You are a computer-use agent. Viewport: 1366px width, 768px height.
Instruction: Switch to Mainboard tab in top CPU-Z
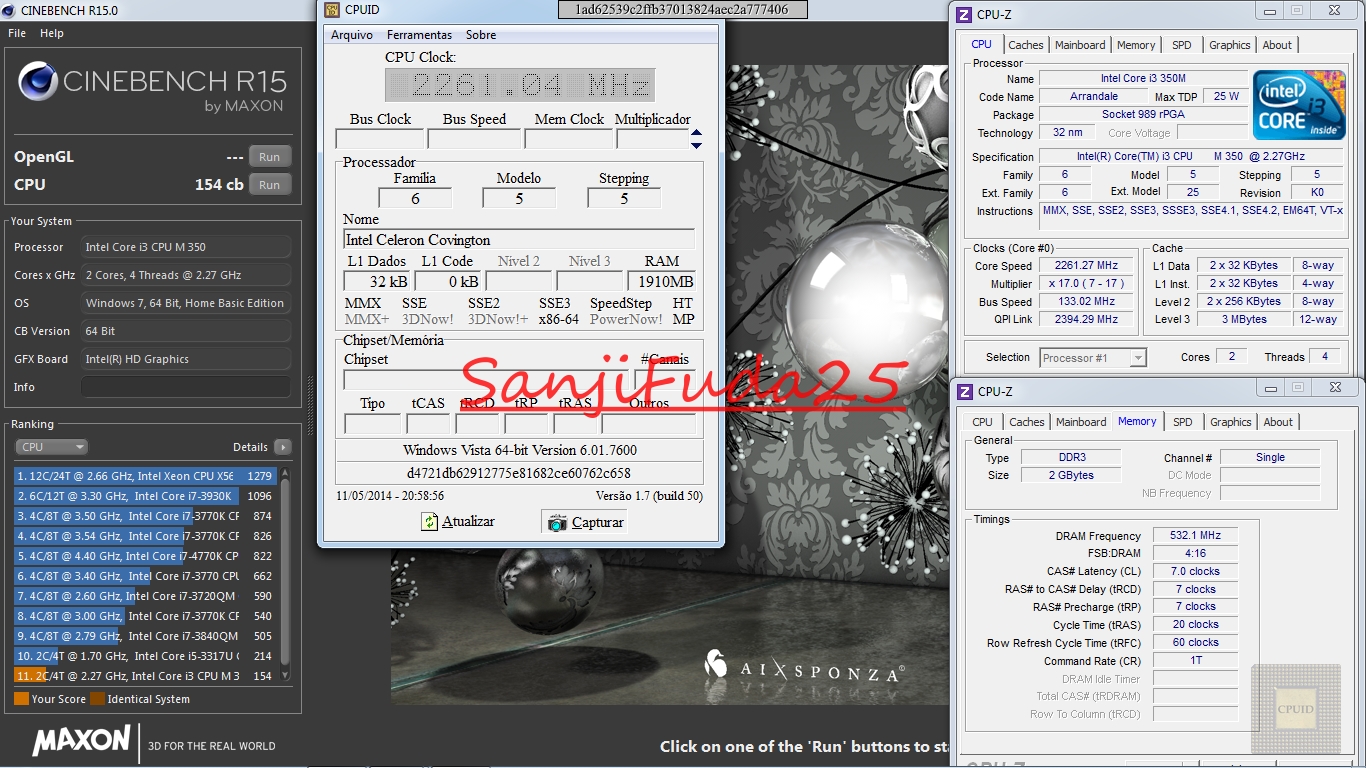tap(1080, 45)
